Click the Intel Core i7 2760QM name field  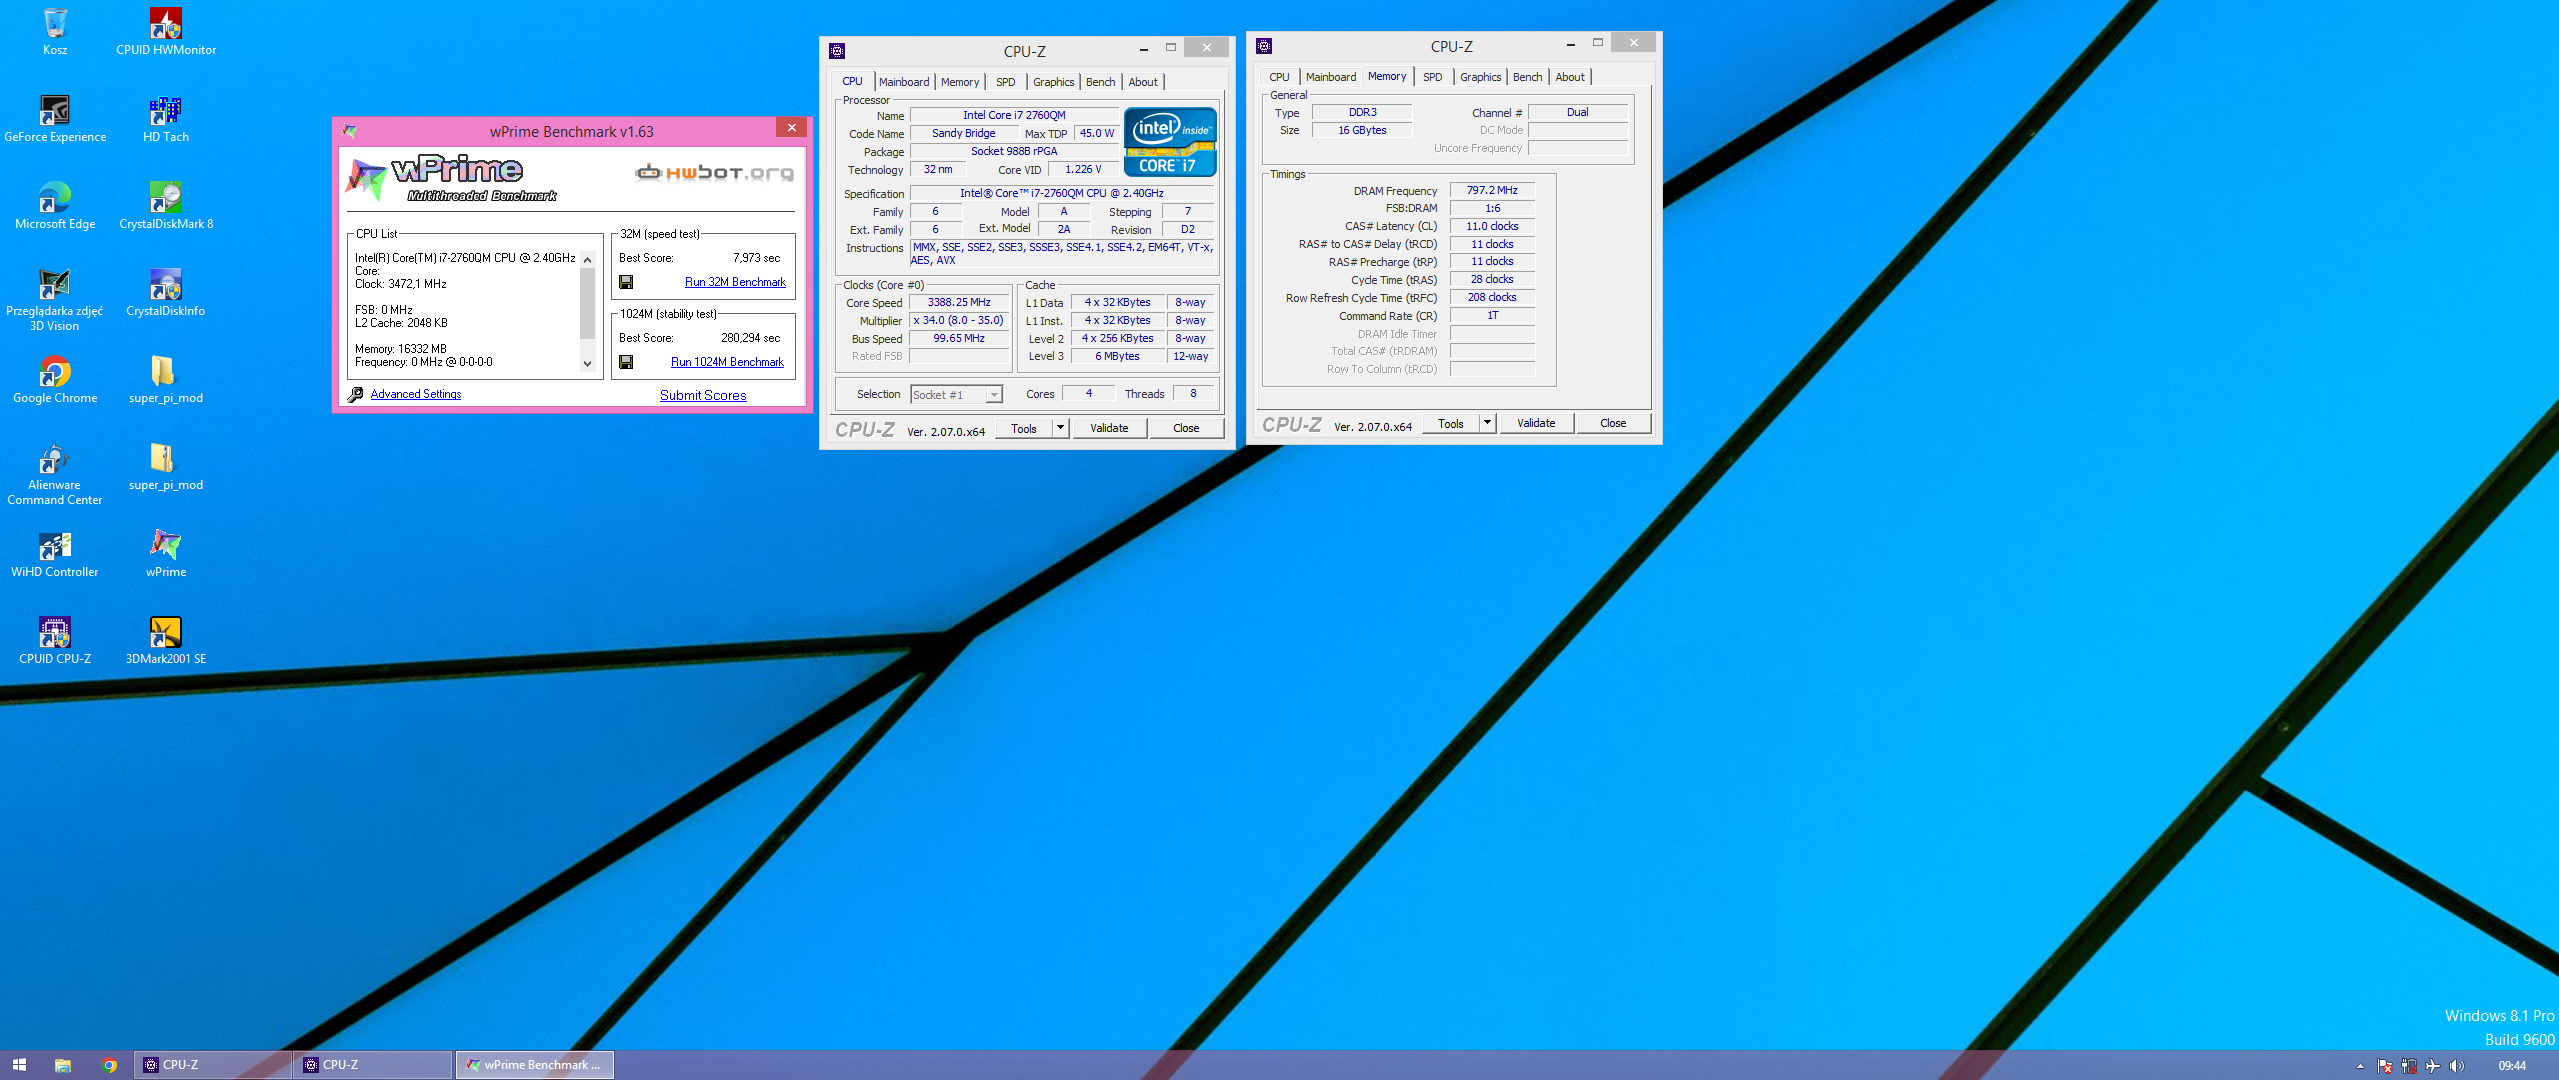(x=1014, y=116)
